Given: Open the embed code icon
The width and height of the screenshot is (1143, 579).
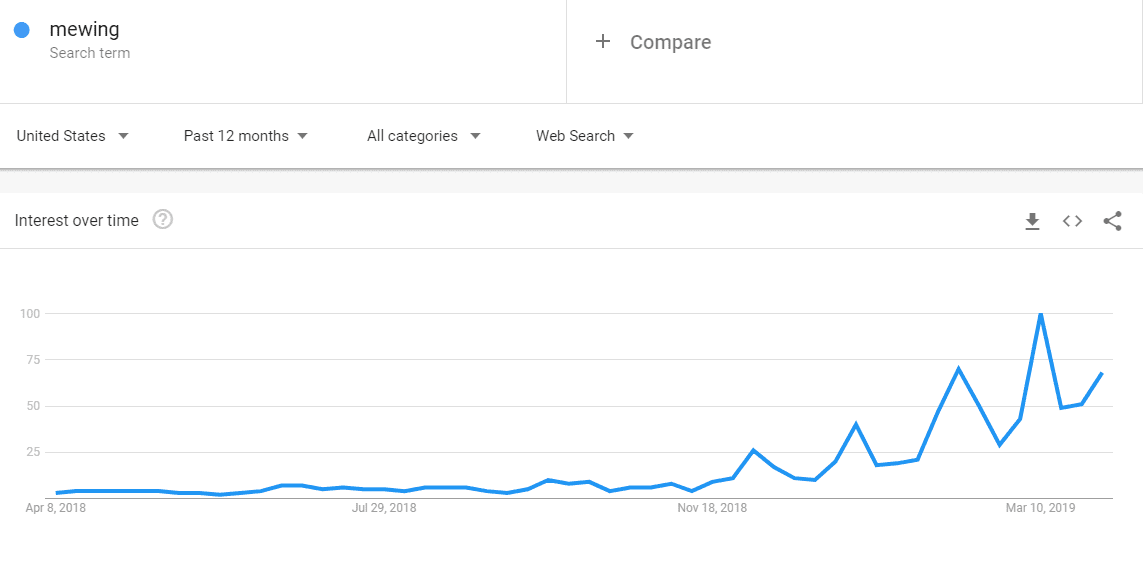Looking at the screenshot, I should click(x=1072, y=221).
